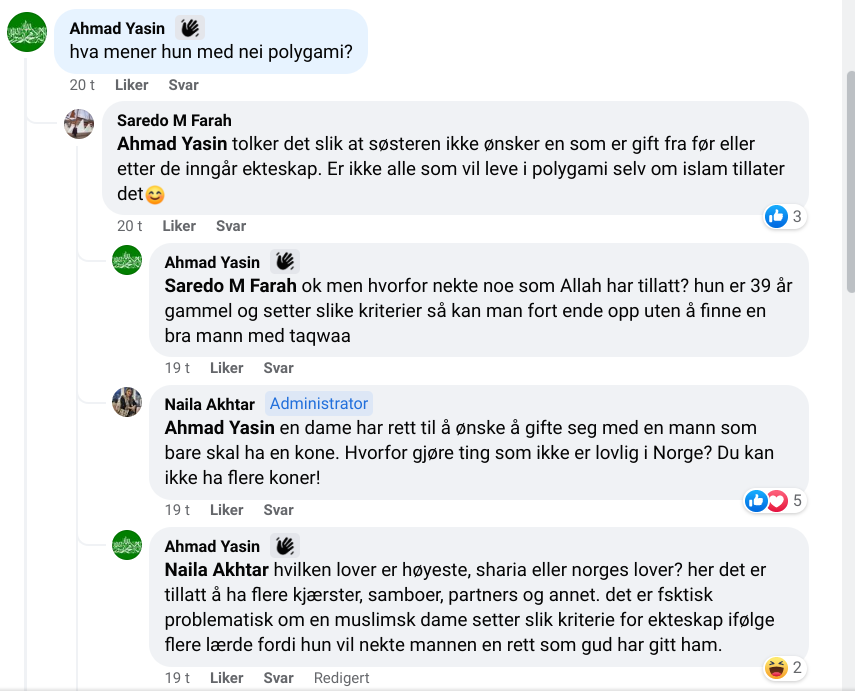Image resolution: width=855 pixels, height=693 pixels.
Task: Click Saredo M Farah's profile picture
Action: point(79,124)
